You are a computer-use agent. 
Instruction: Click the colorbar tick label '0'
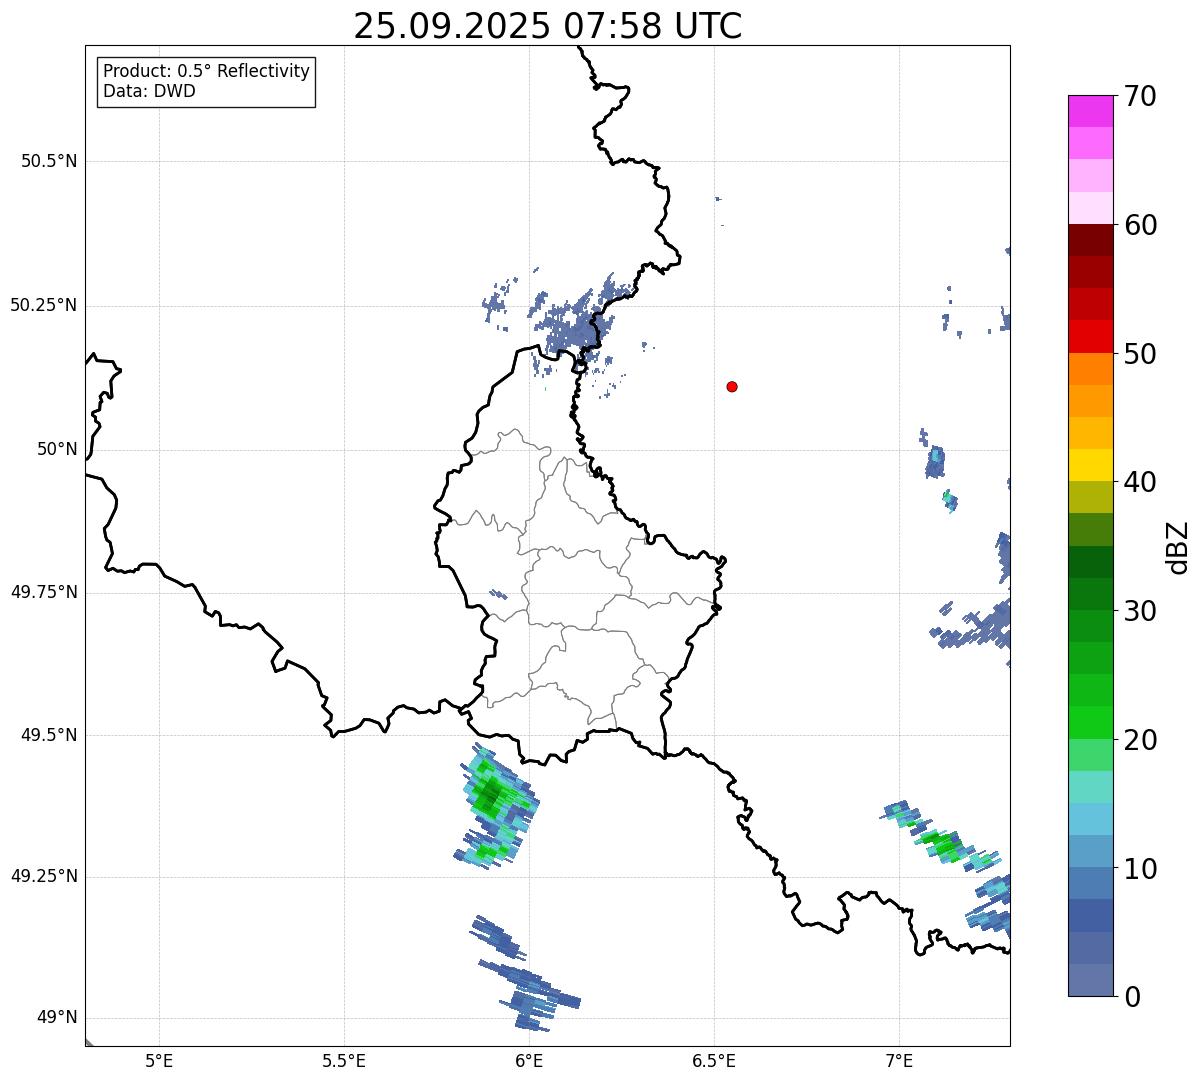[1132, 997]
